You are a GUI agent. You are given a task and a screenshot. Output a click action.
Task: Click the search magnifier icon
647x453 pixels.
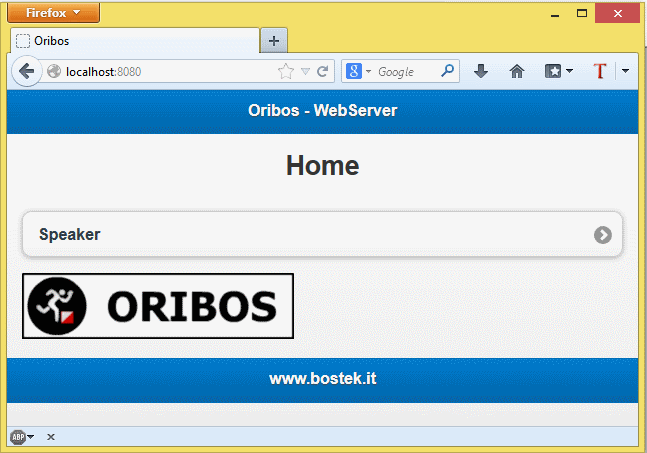tap(448, 71)
